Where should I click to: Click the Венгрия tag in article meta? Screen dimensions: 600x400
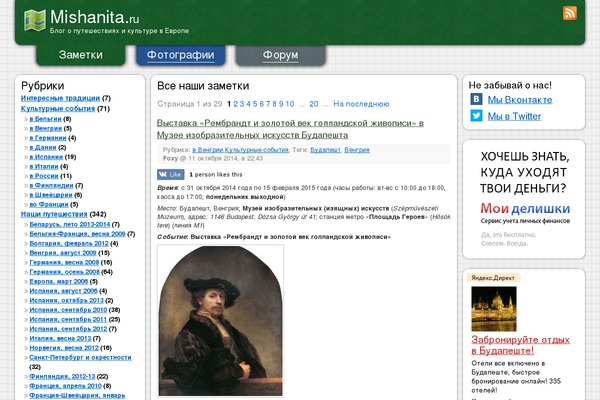click(357, 150)
